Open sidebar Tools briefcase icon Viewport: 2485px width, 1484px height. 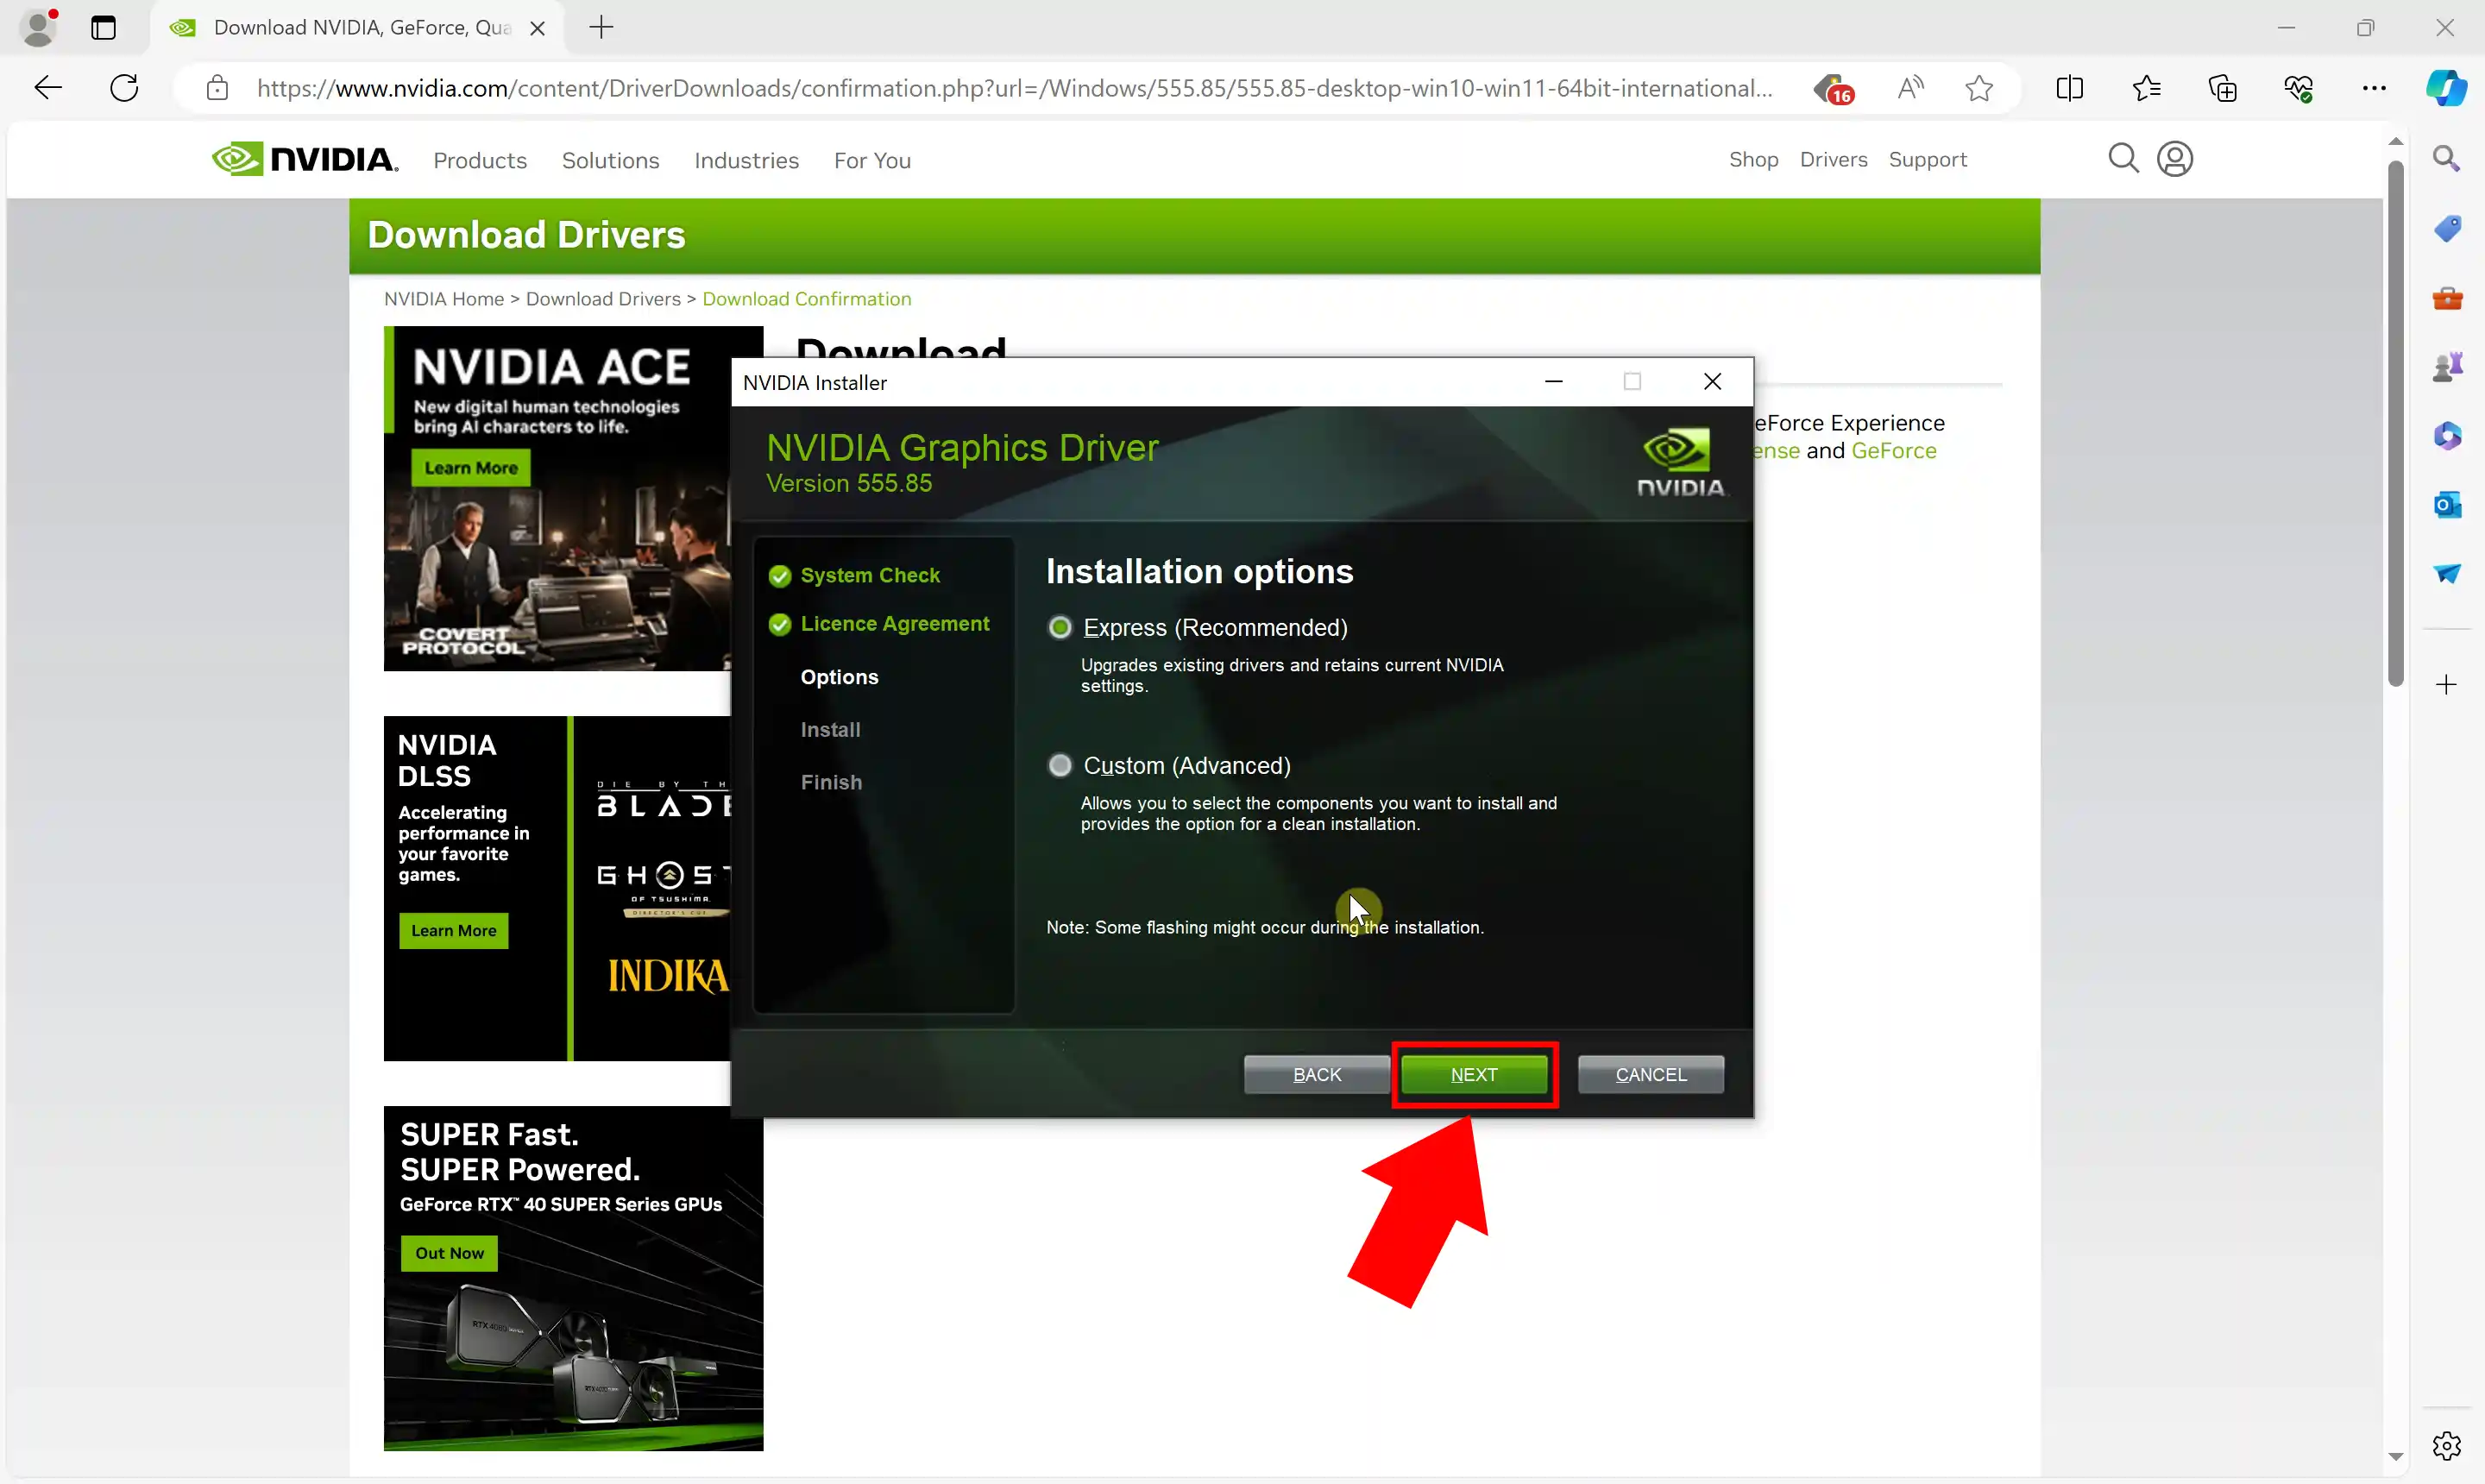click(2446, 298)
